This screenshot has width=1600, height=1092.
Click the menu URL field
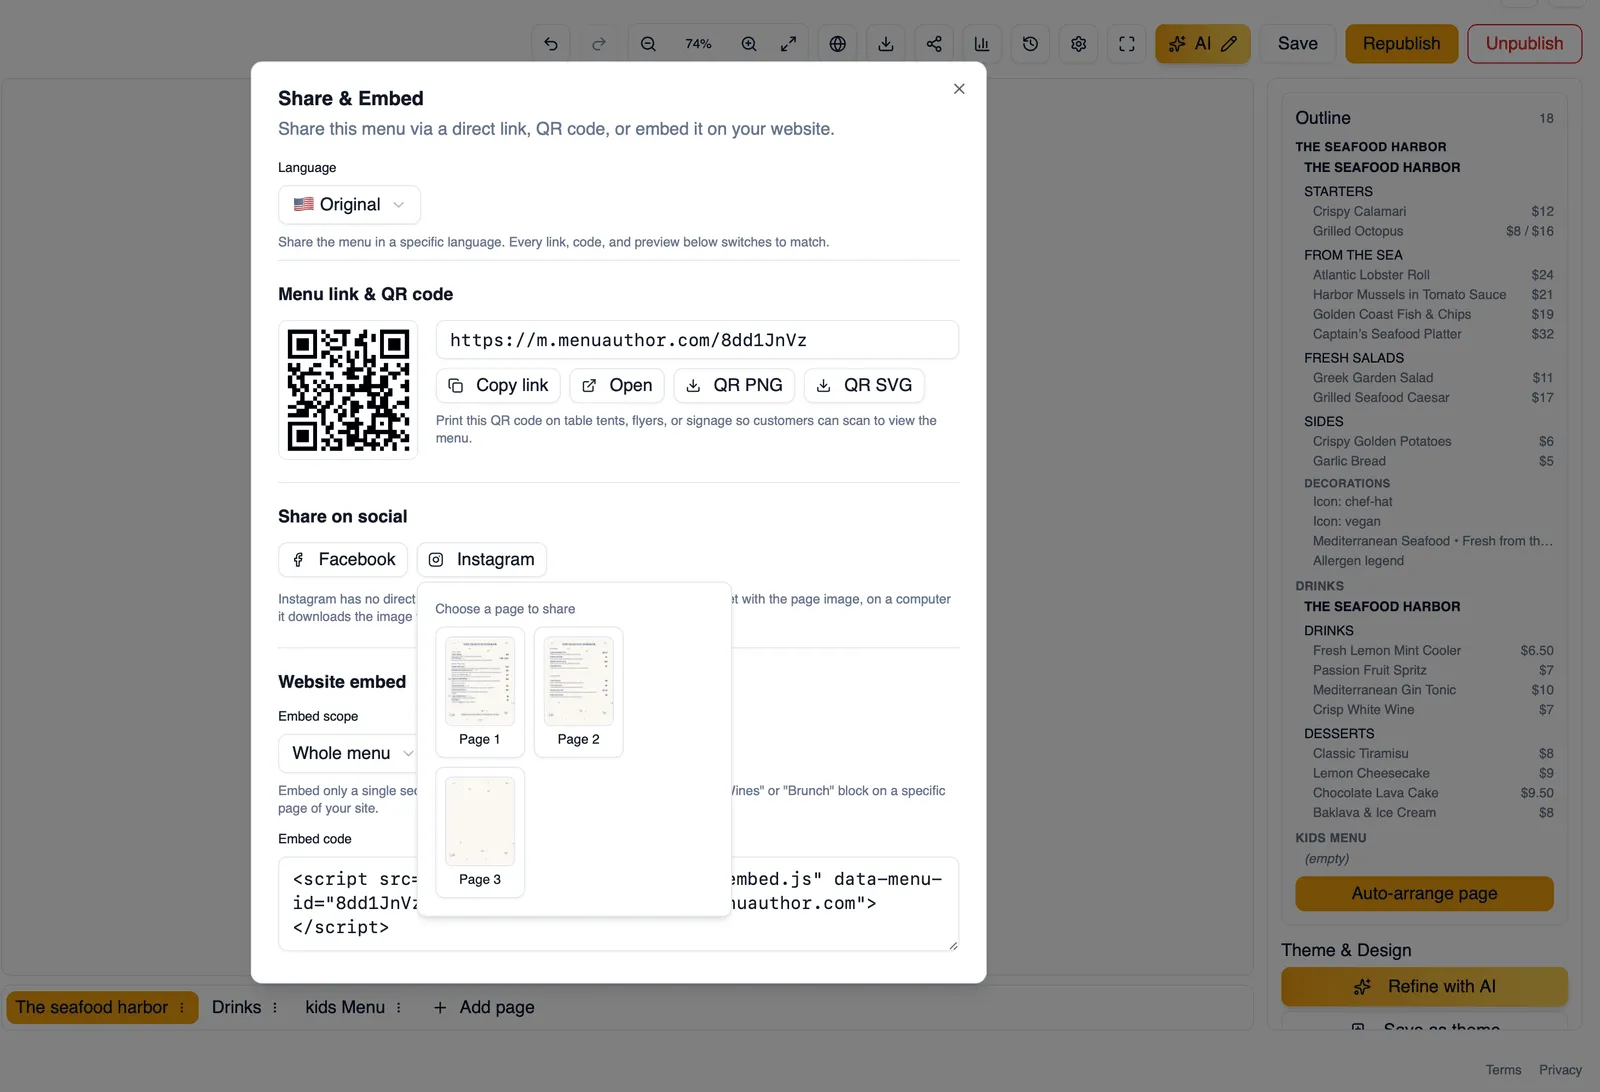697,340
